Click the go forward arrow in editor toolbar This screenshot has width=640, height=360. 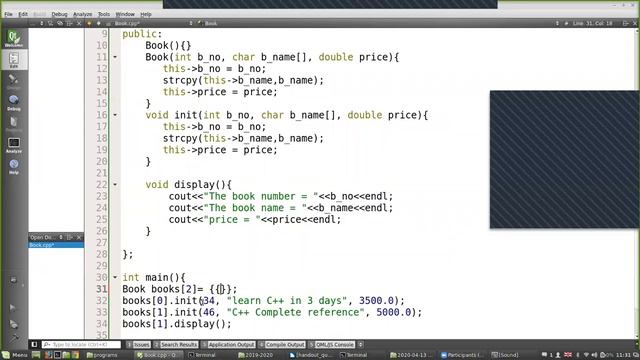coord(98,23)
